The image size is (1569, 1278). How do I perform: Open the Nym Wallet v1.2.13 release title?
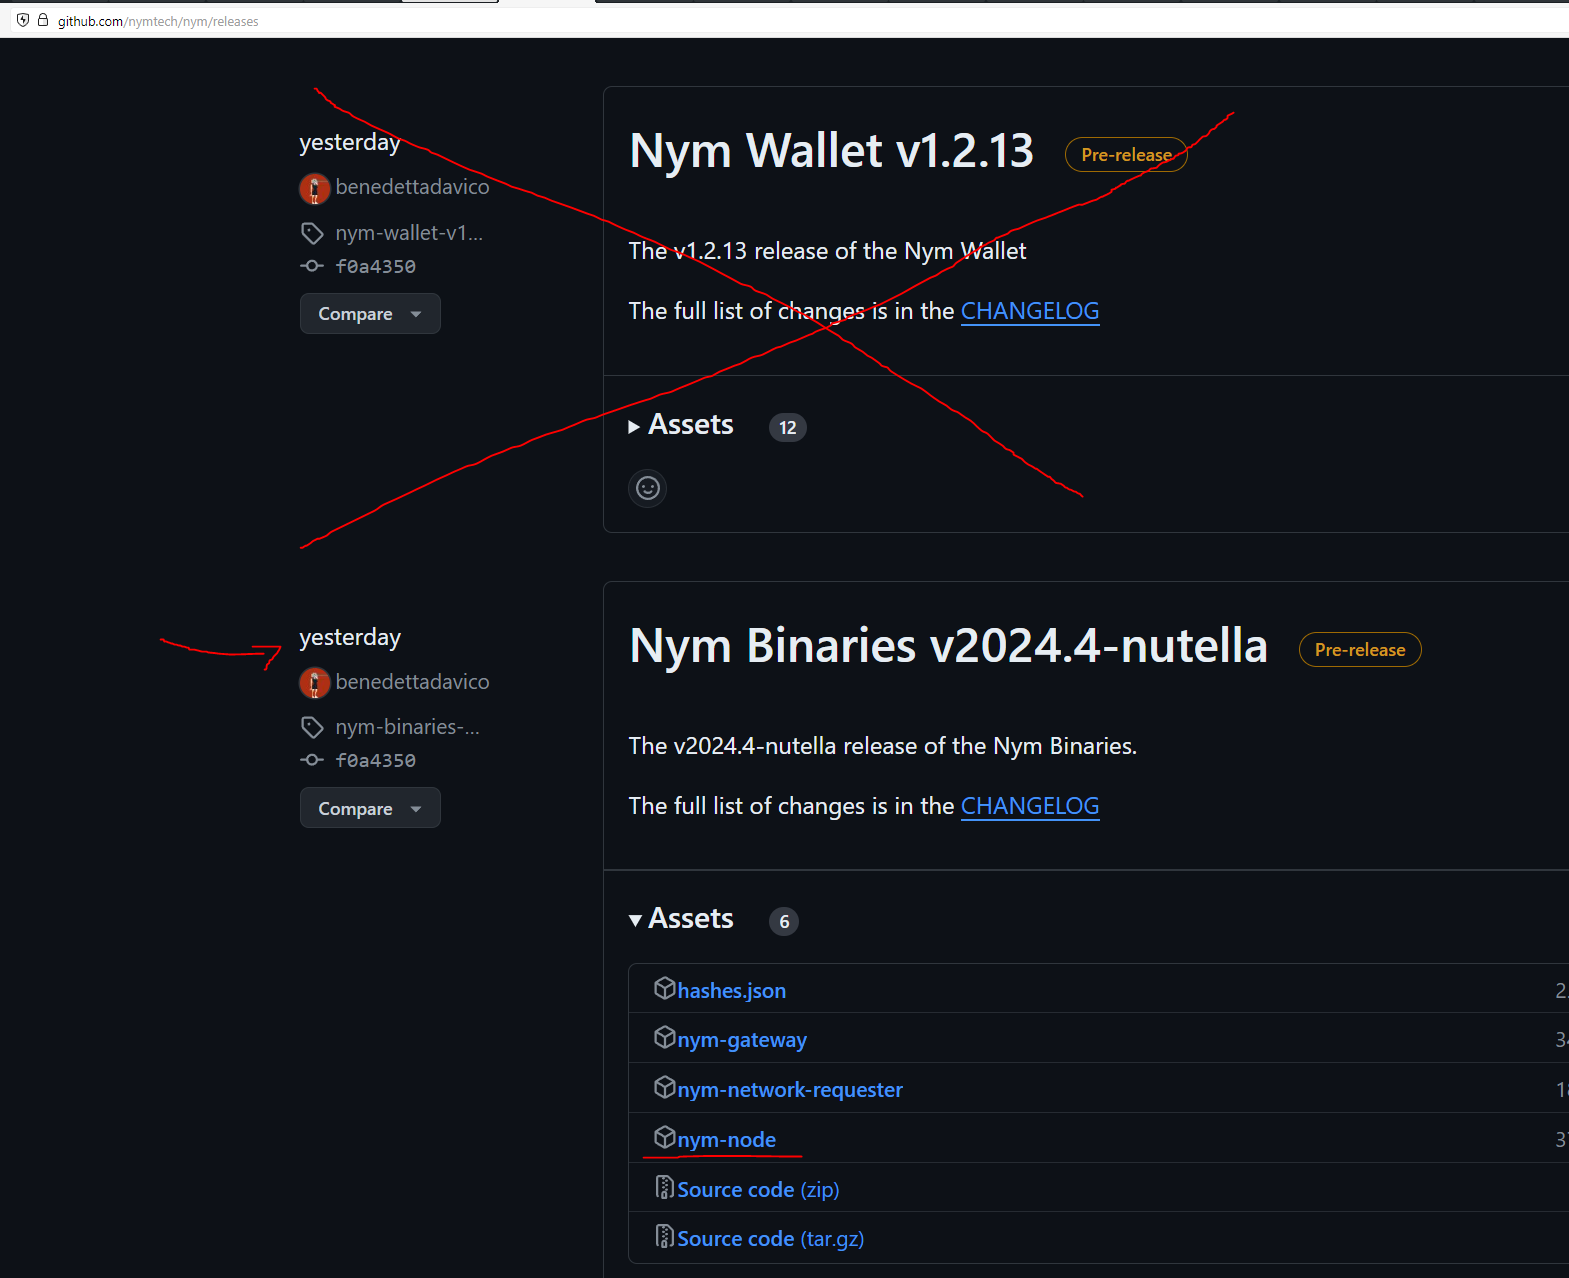[831, 151]
